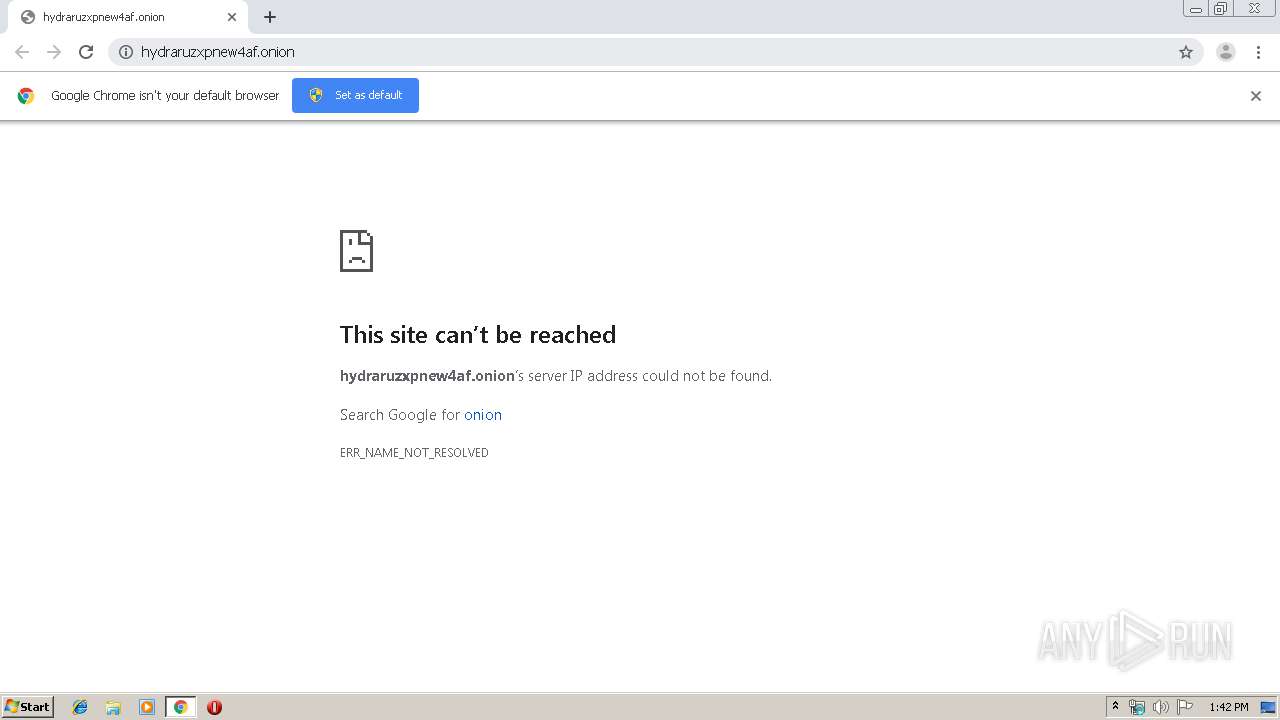Image resolution: width=1280 pixels, height=720 pixels.
Task: Click the sad page error icon
Action: coord(356,251)
